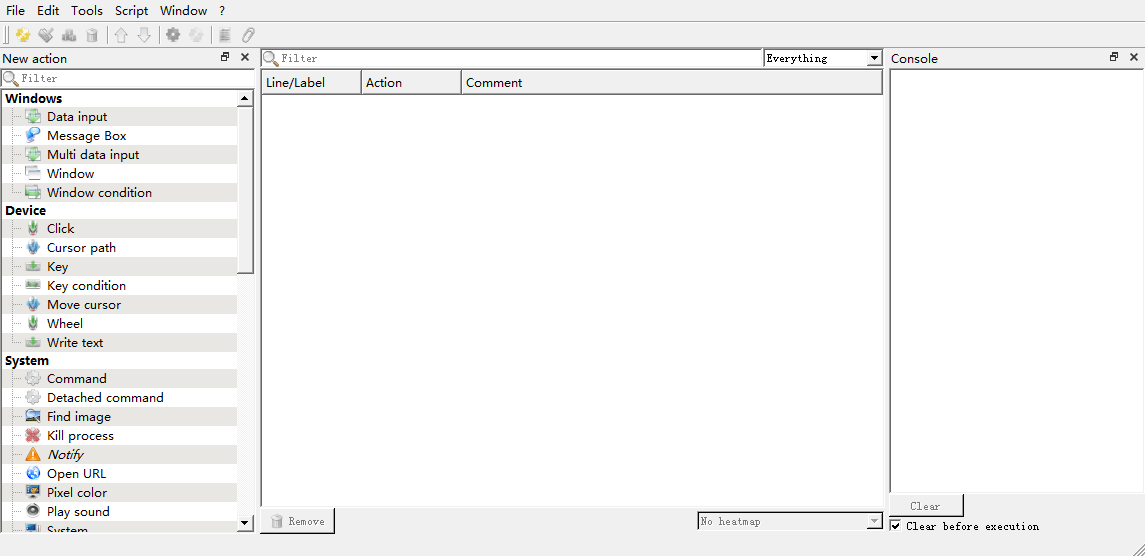Click the trash can toolbar icon
Viewport: 1145px width, 556px height.
click(92, 35)
